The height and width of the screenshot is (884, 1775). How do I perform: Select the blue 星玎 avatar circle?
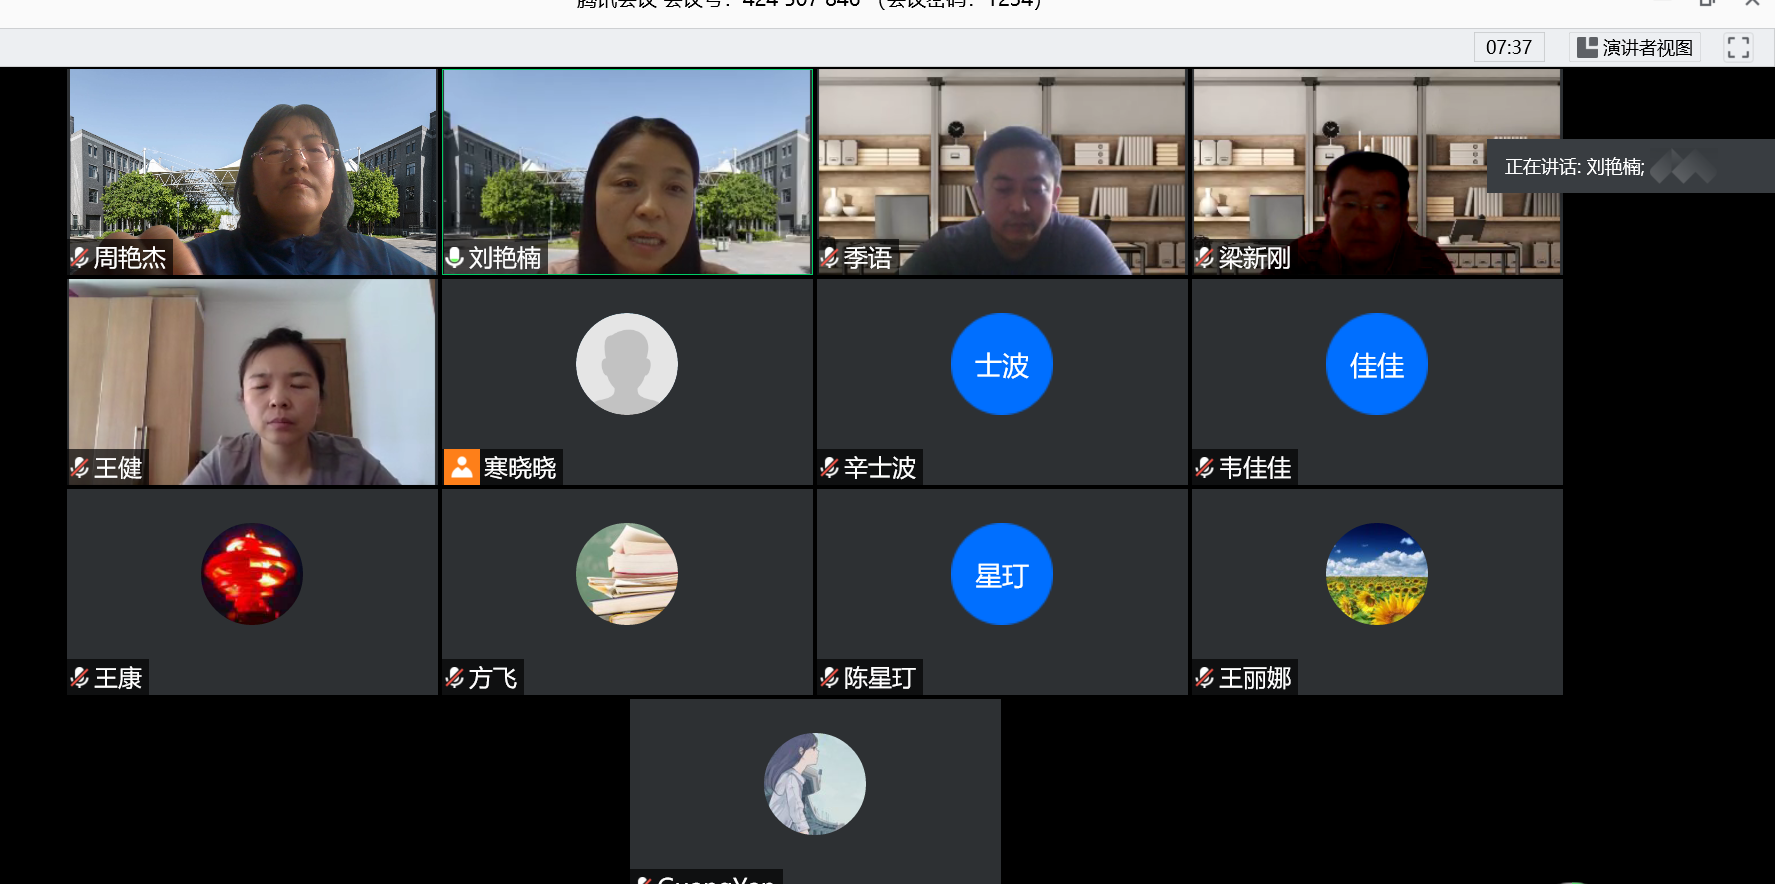(x=1001, y=574)
